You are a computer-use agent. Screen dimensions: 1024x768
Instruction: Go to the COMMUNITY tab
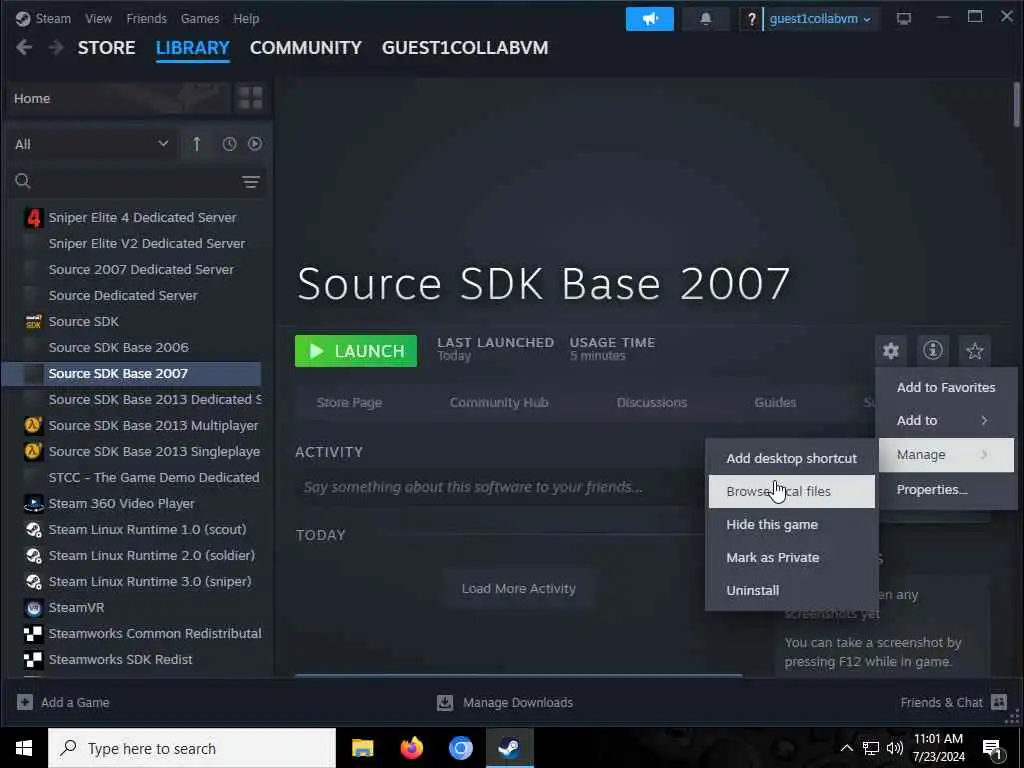(x=306, y=48)
